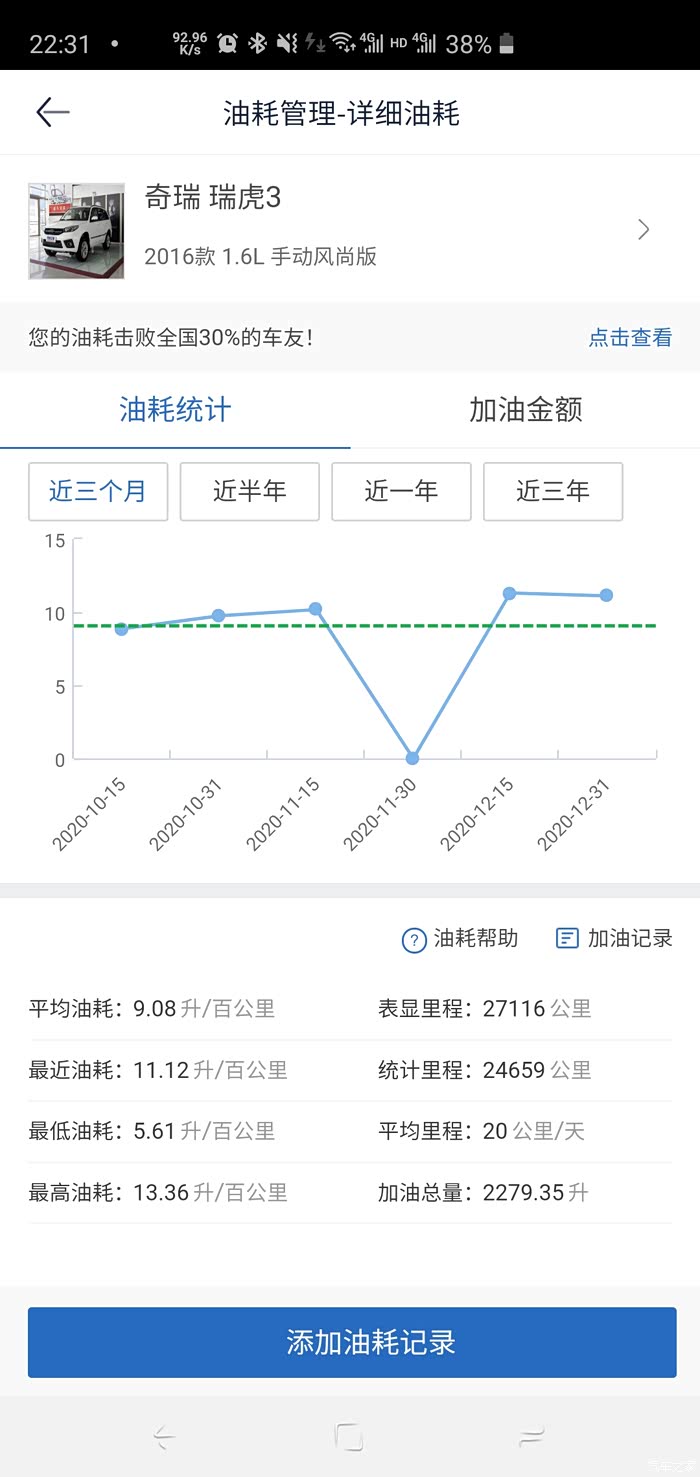Tap Android home navigation button
700x1477 pixels.
[349, 1437]
